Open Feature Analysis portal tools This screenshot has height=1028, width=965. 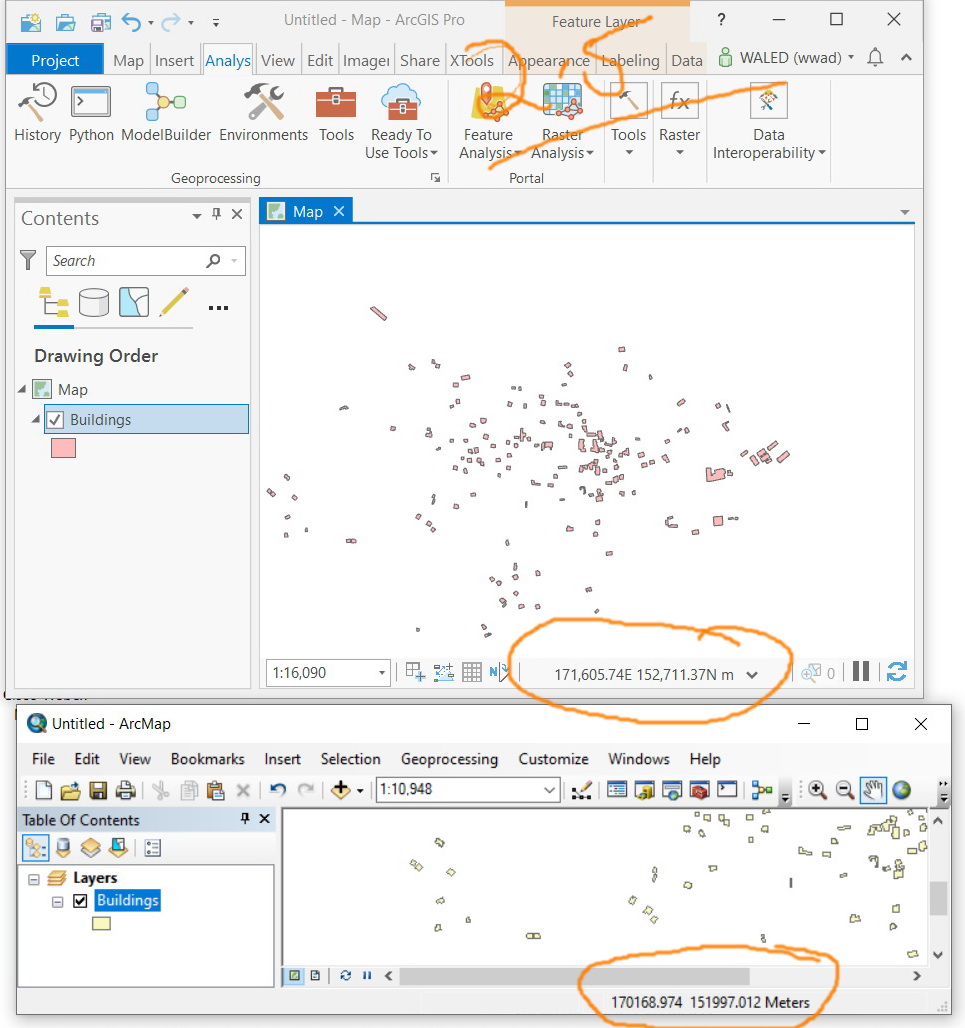(x=489, y=121)
